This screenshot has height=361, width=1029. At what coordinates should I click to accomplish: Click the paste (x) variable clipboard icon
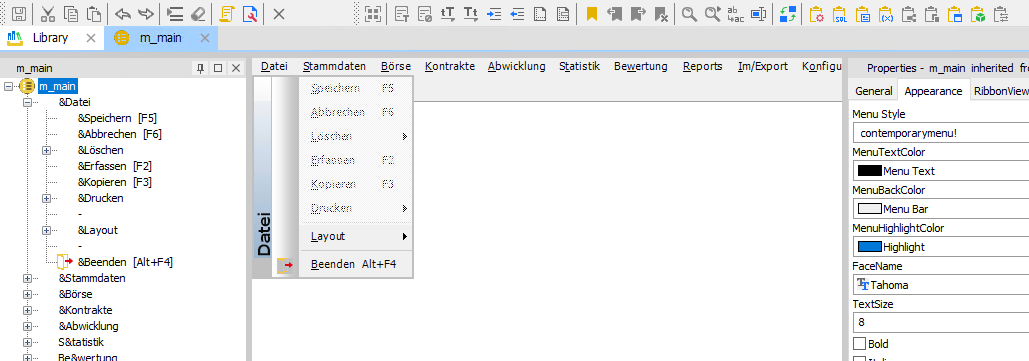pos(886,14)
